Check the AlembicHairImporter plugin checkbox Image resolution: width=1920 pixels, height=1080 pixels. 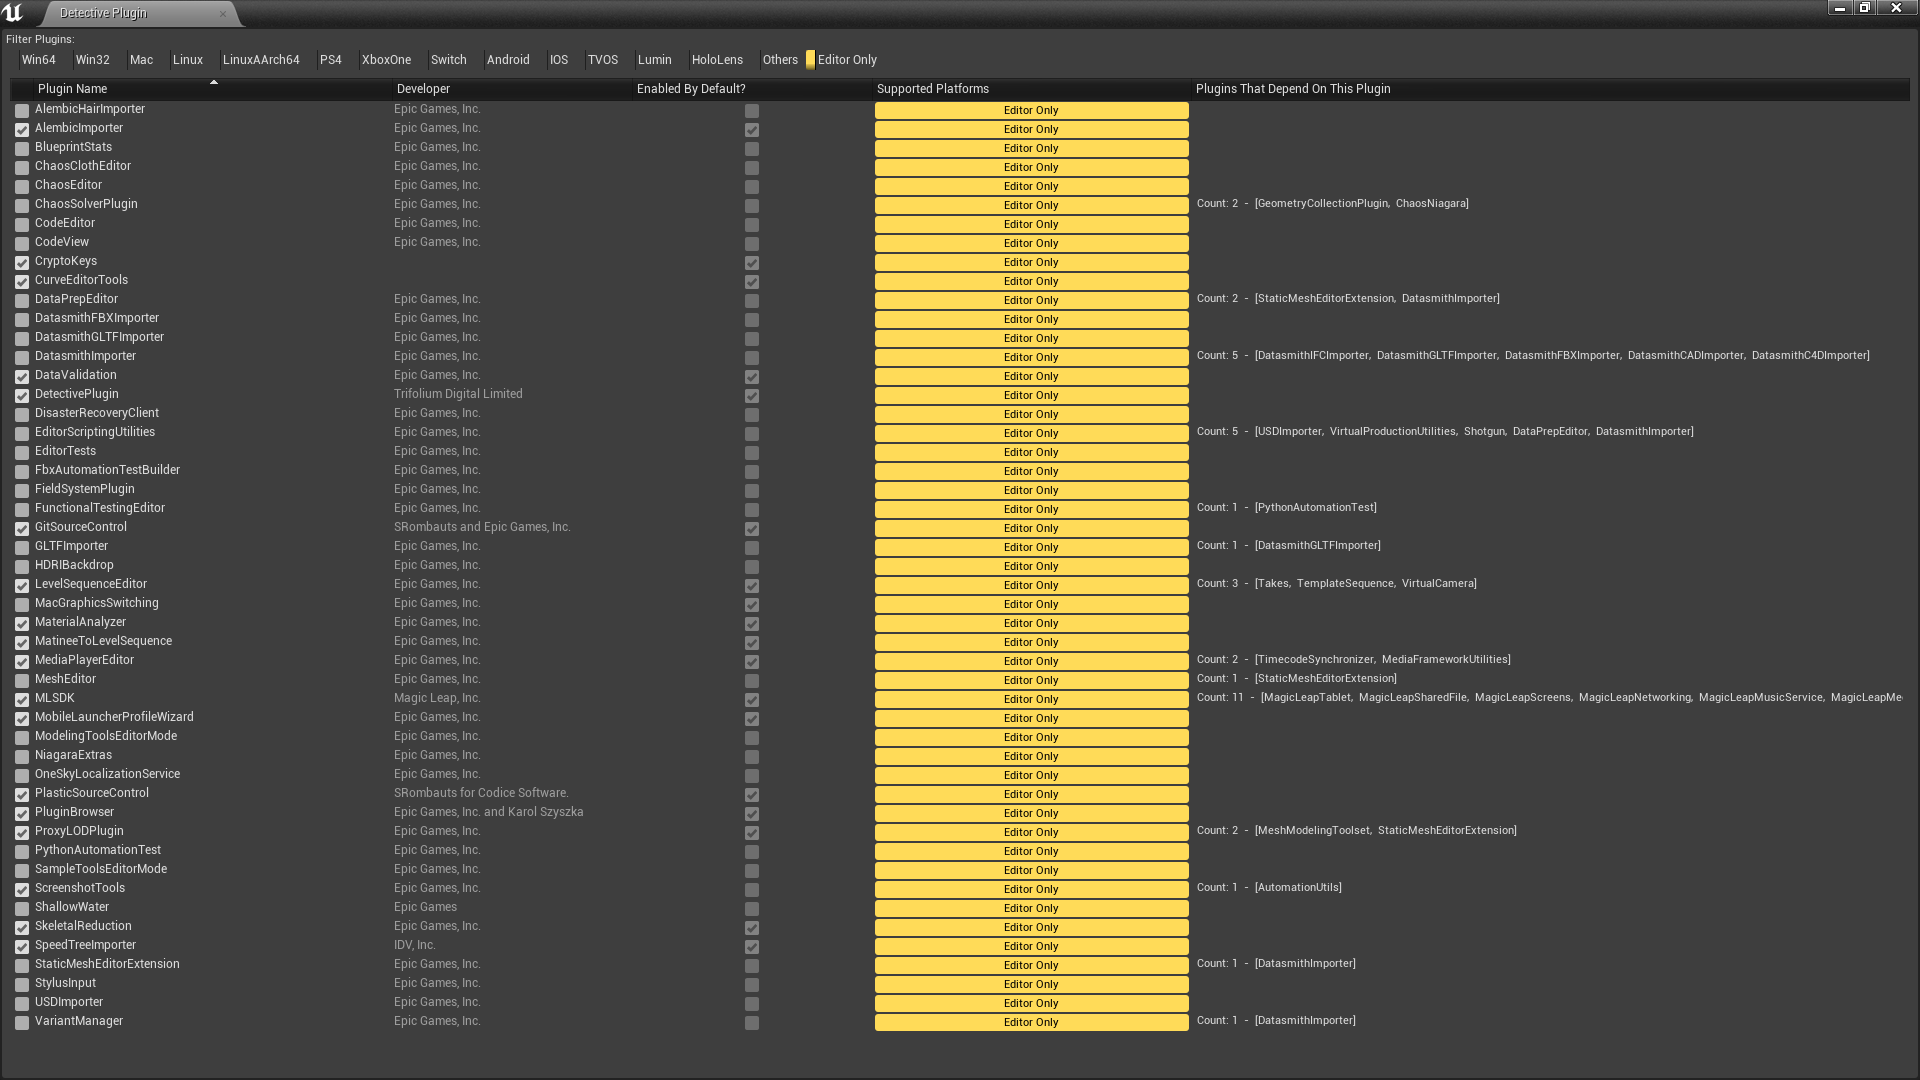(22, 111)
